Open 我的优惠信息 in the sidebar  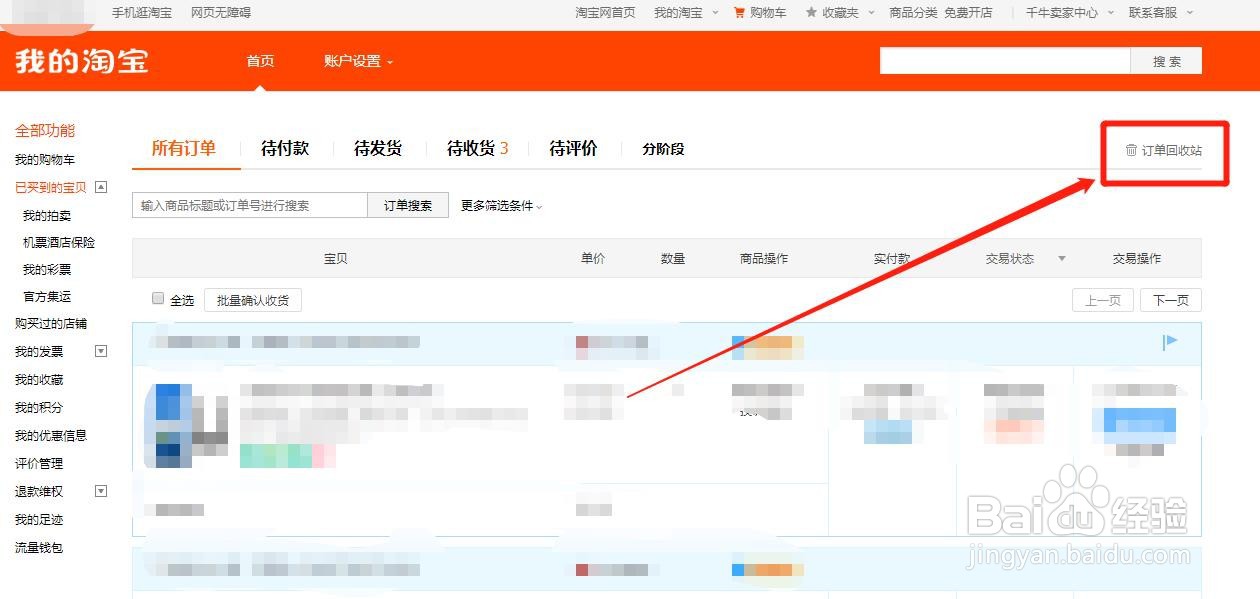coord(50,436)
